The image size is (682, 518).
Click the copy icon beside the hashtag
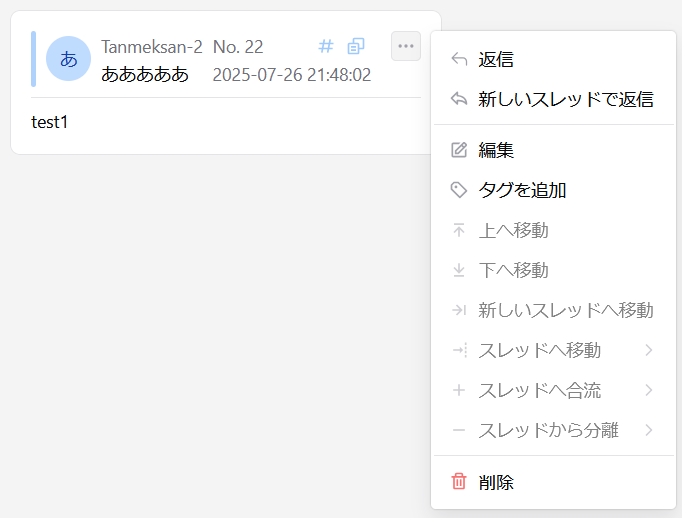(356, 47)
